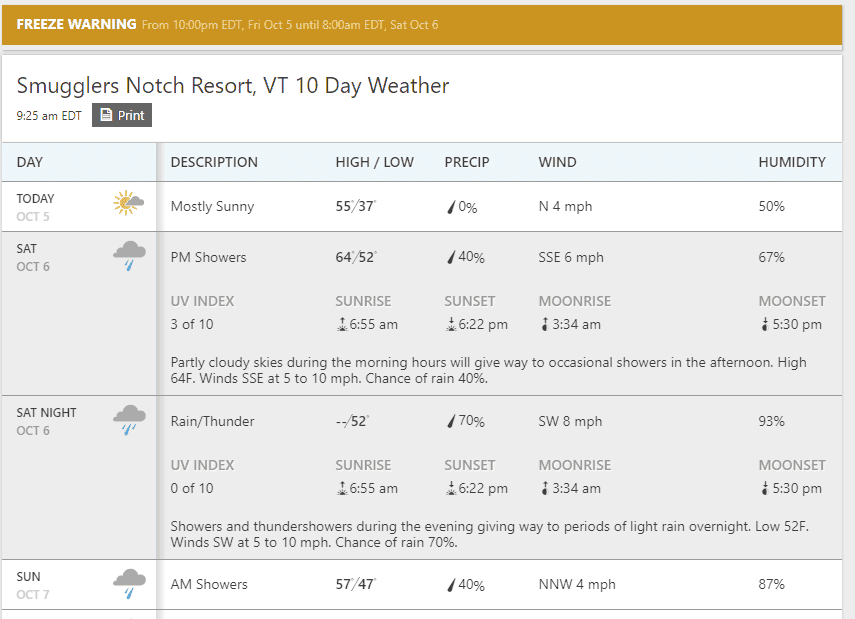Viewport: 855px width, 619px height.
Task: Click the HIGH / LOW column header
Action: 375,163
